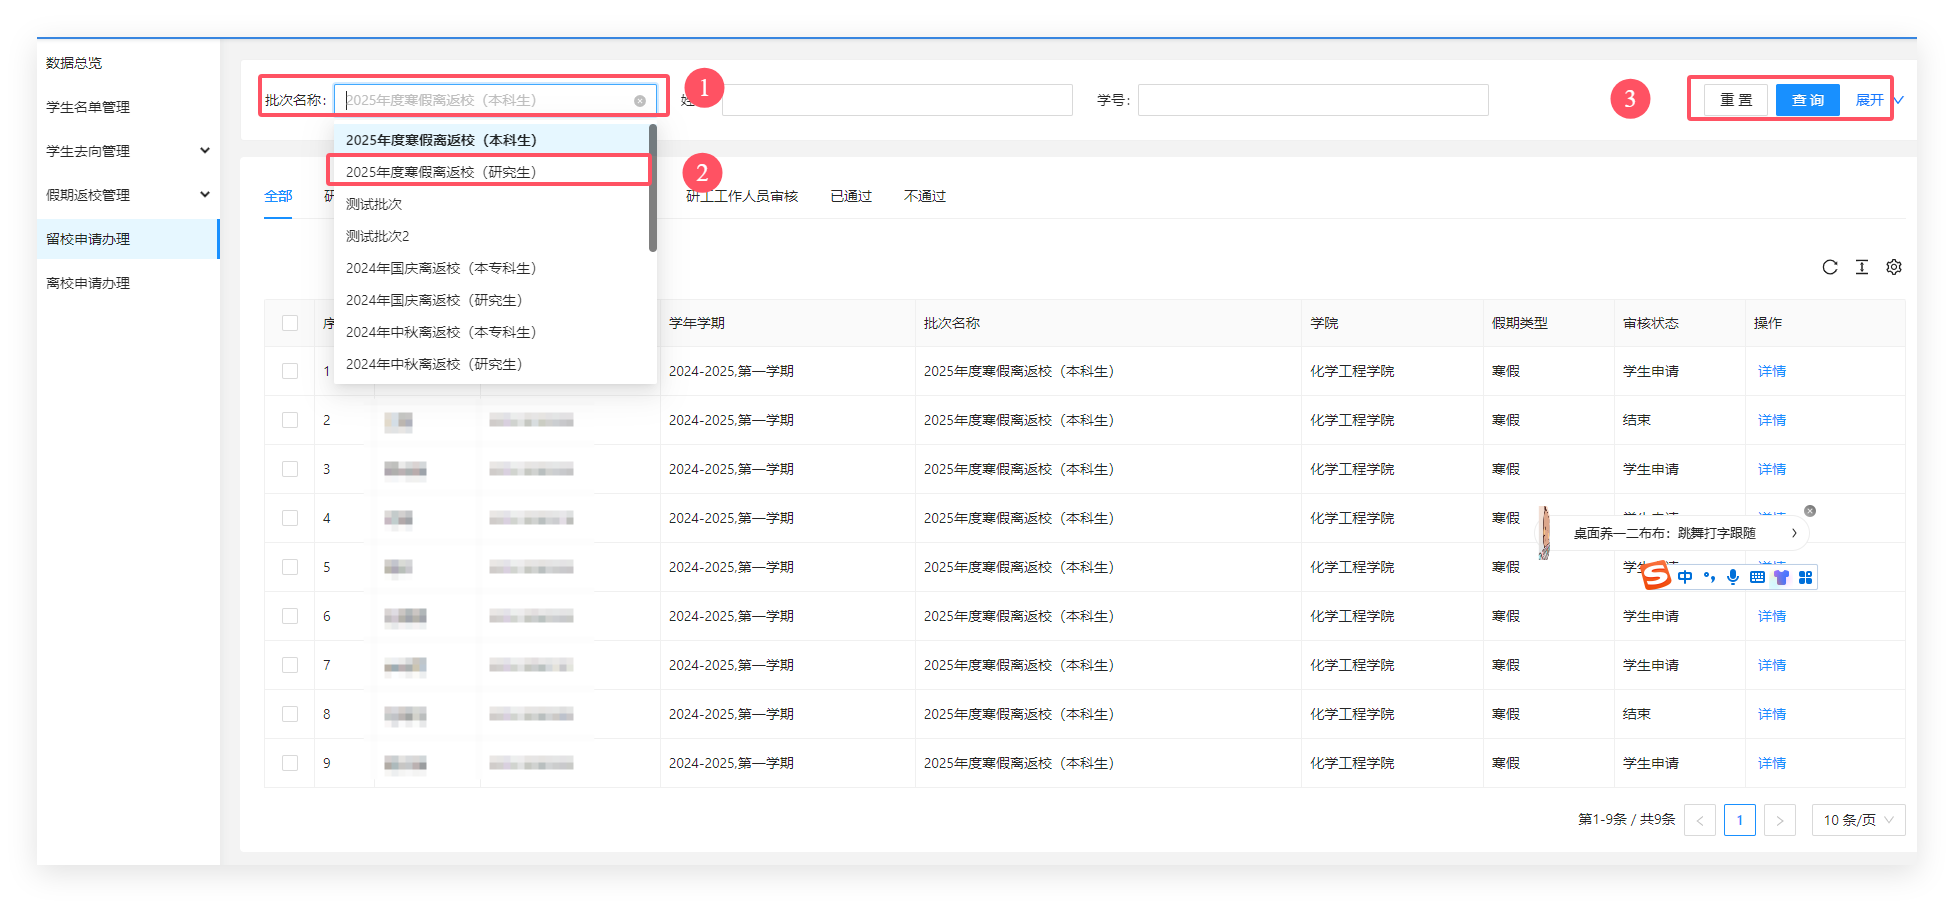
Task: Open 详情 for row 9
Action: click(x=1772, y=763)
